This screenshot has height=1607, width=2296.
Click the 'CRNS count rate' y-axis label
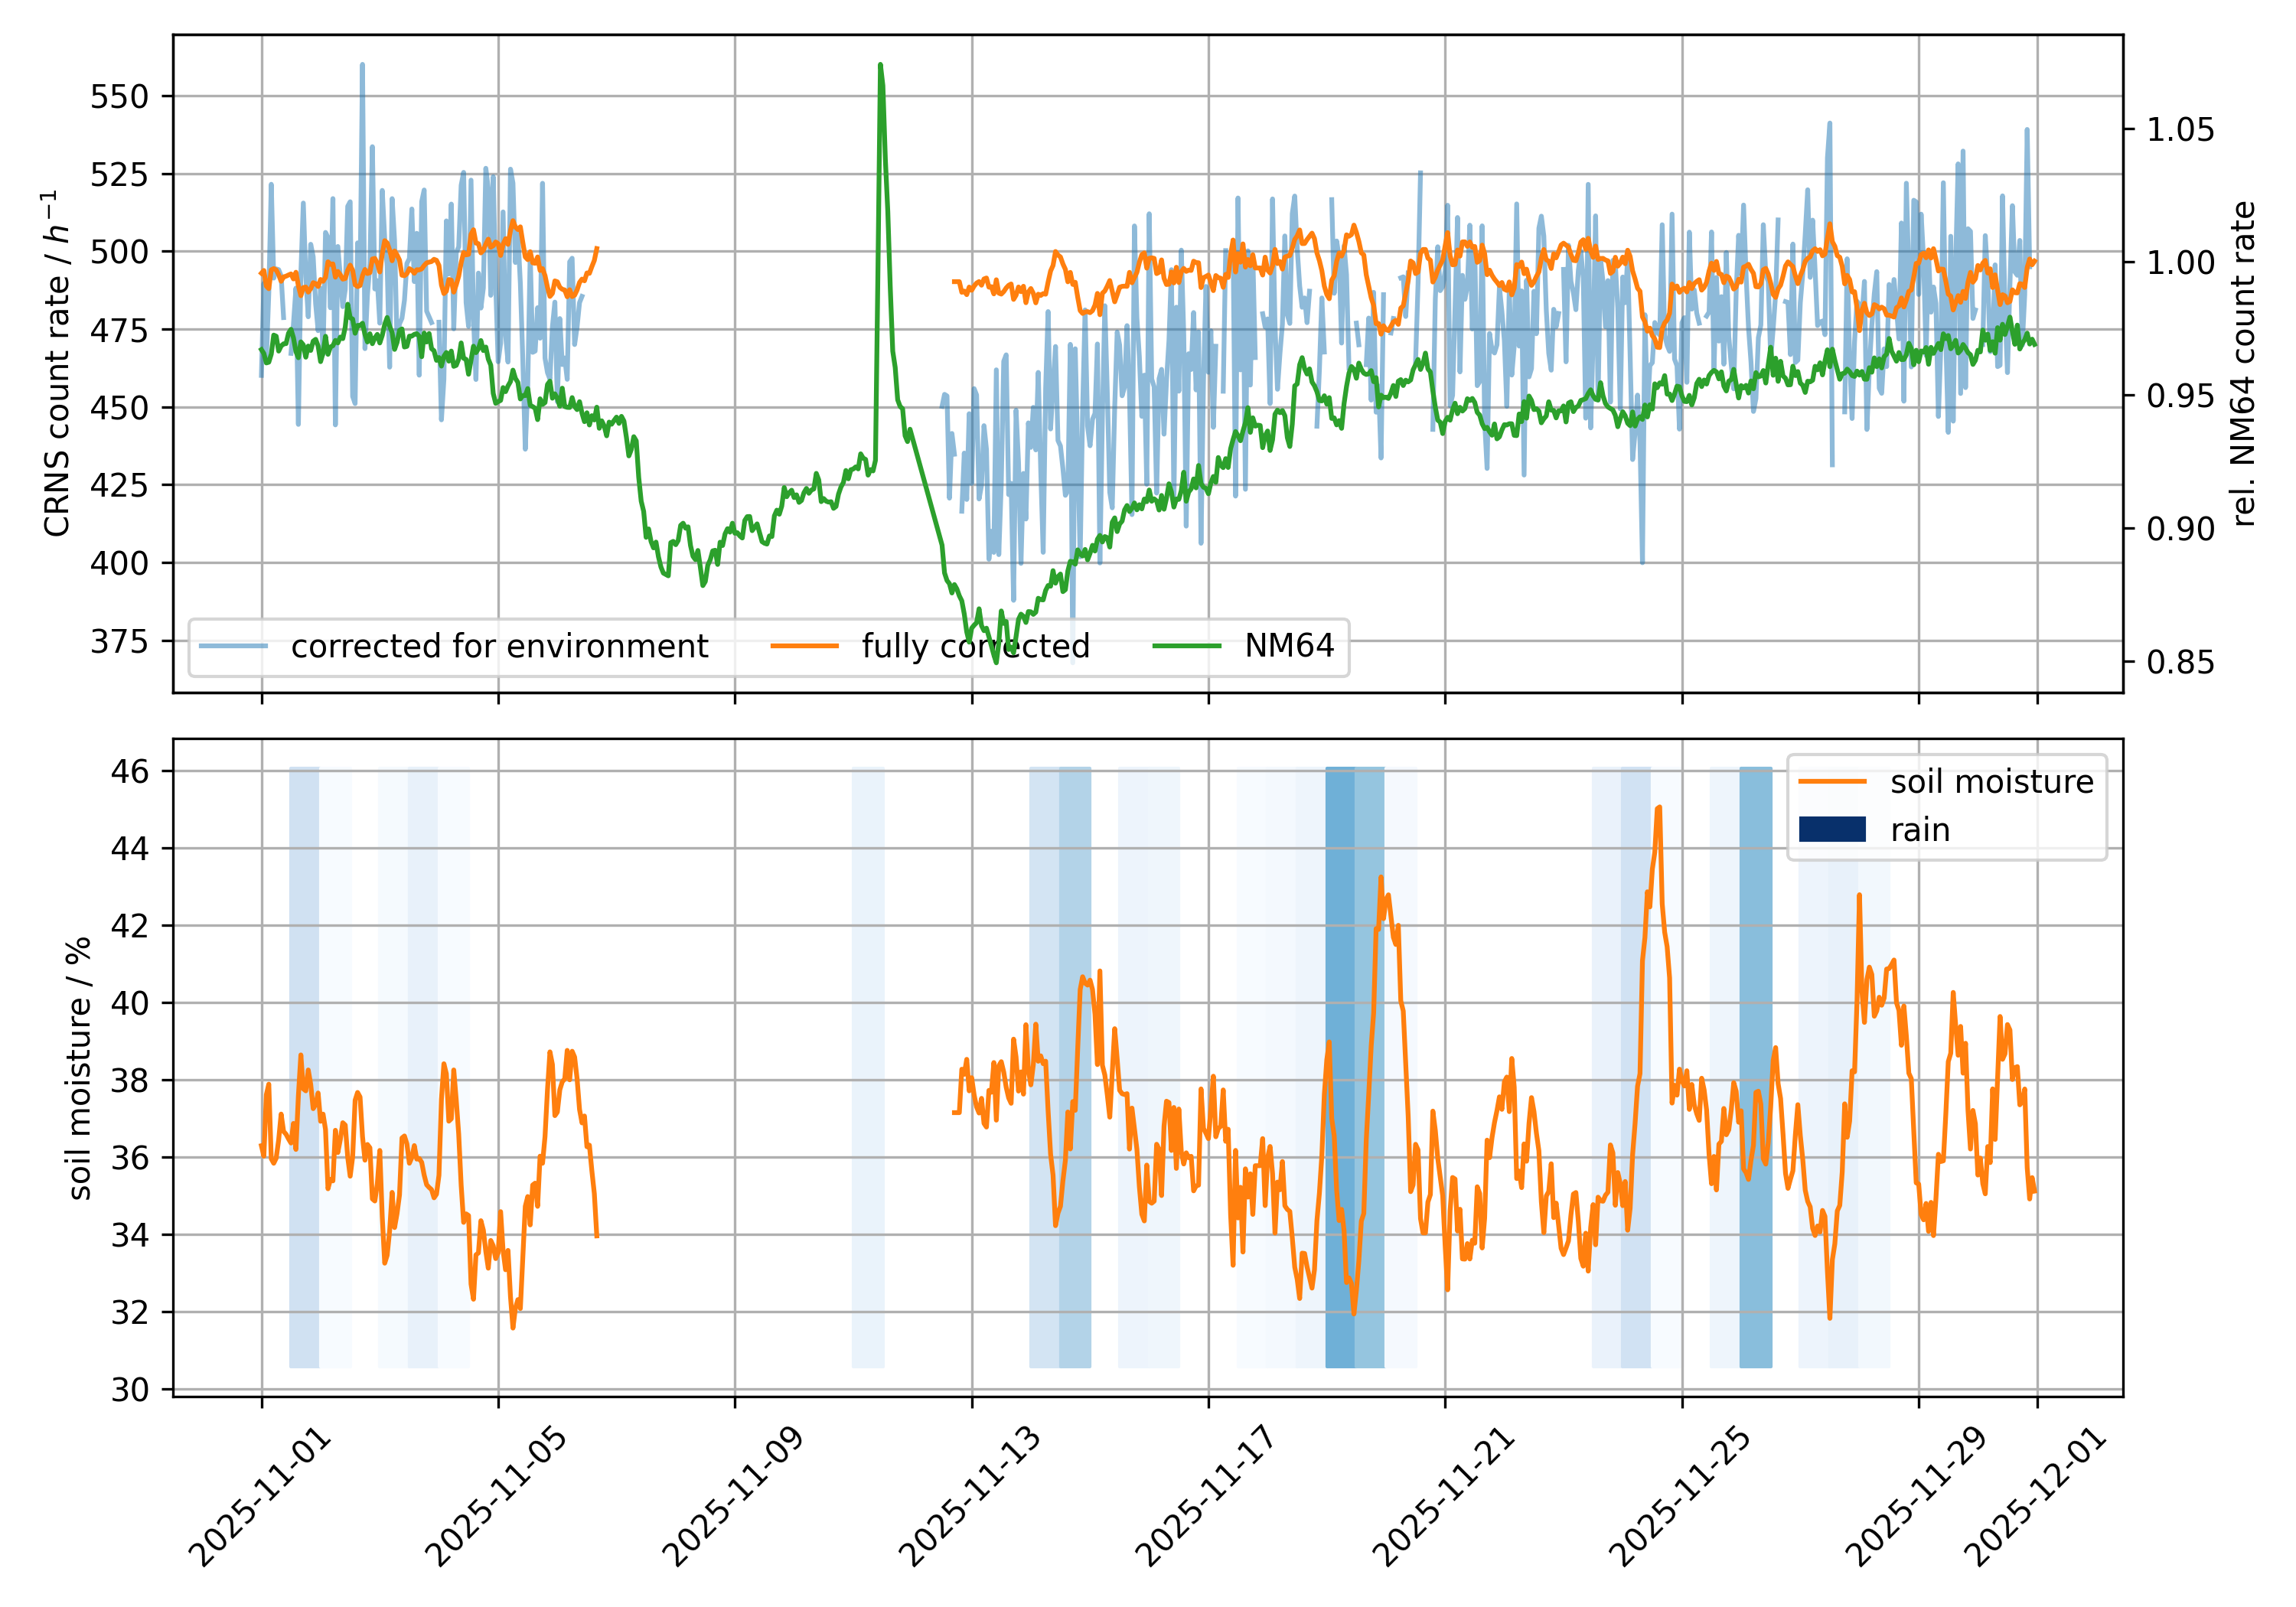point(57,364)
